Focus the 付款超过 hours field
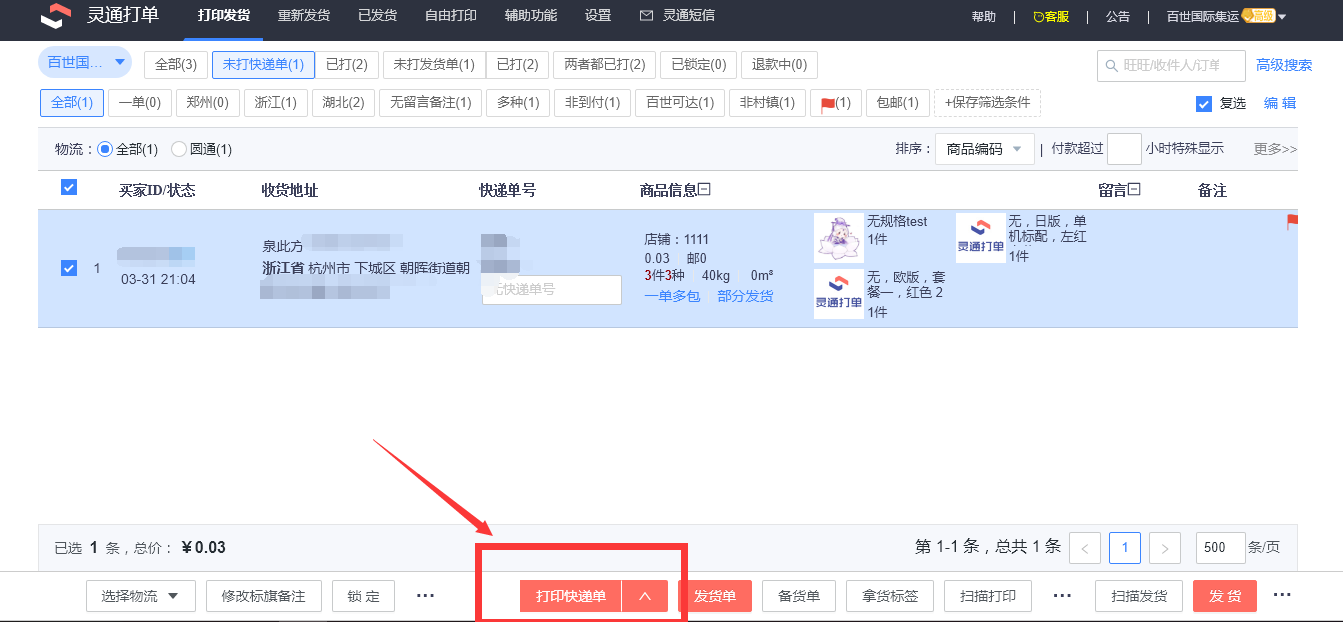 (x=1124, y=149)
